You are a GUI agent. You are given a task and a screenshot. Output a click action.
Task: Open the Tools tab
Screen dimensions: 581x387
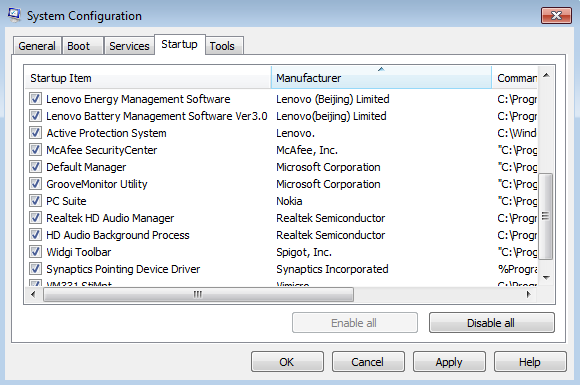pyautogui.click(x=224, y=46)
